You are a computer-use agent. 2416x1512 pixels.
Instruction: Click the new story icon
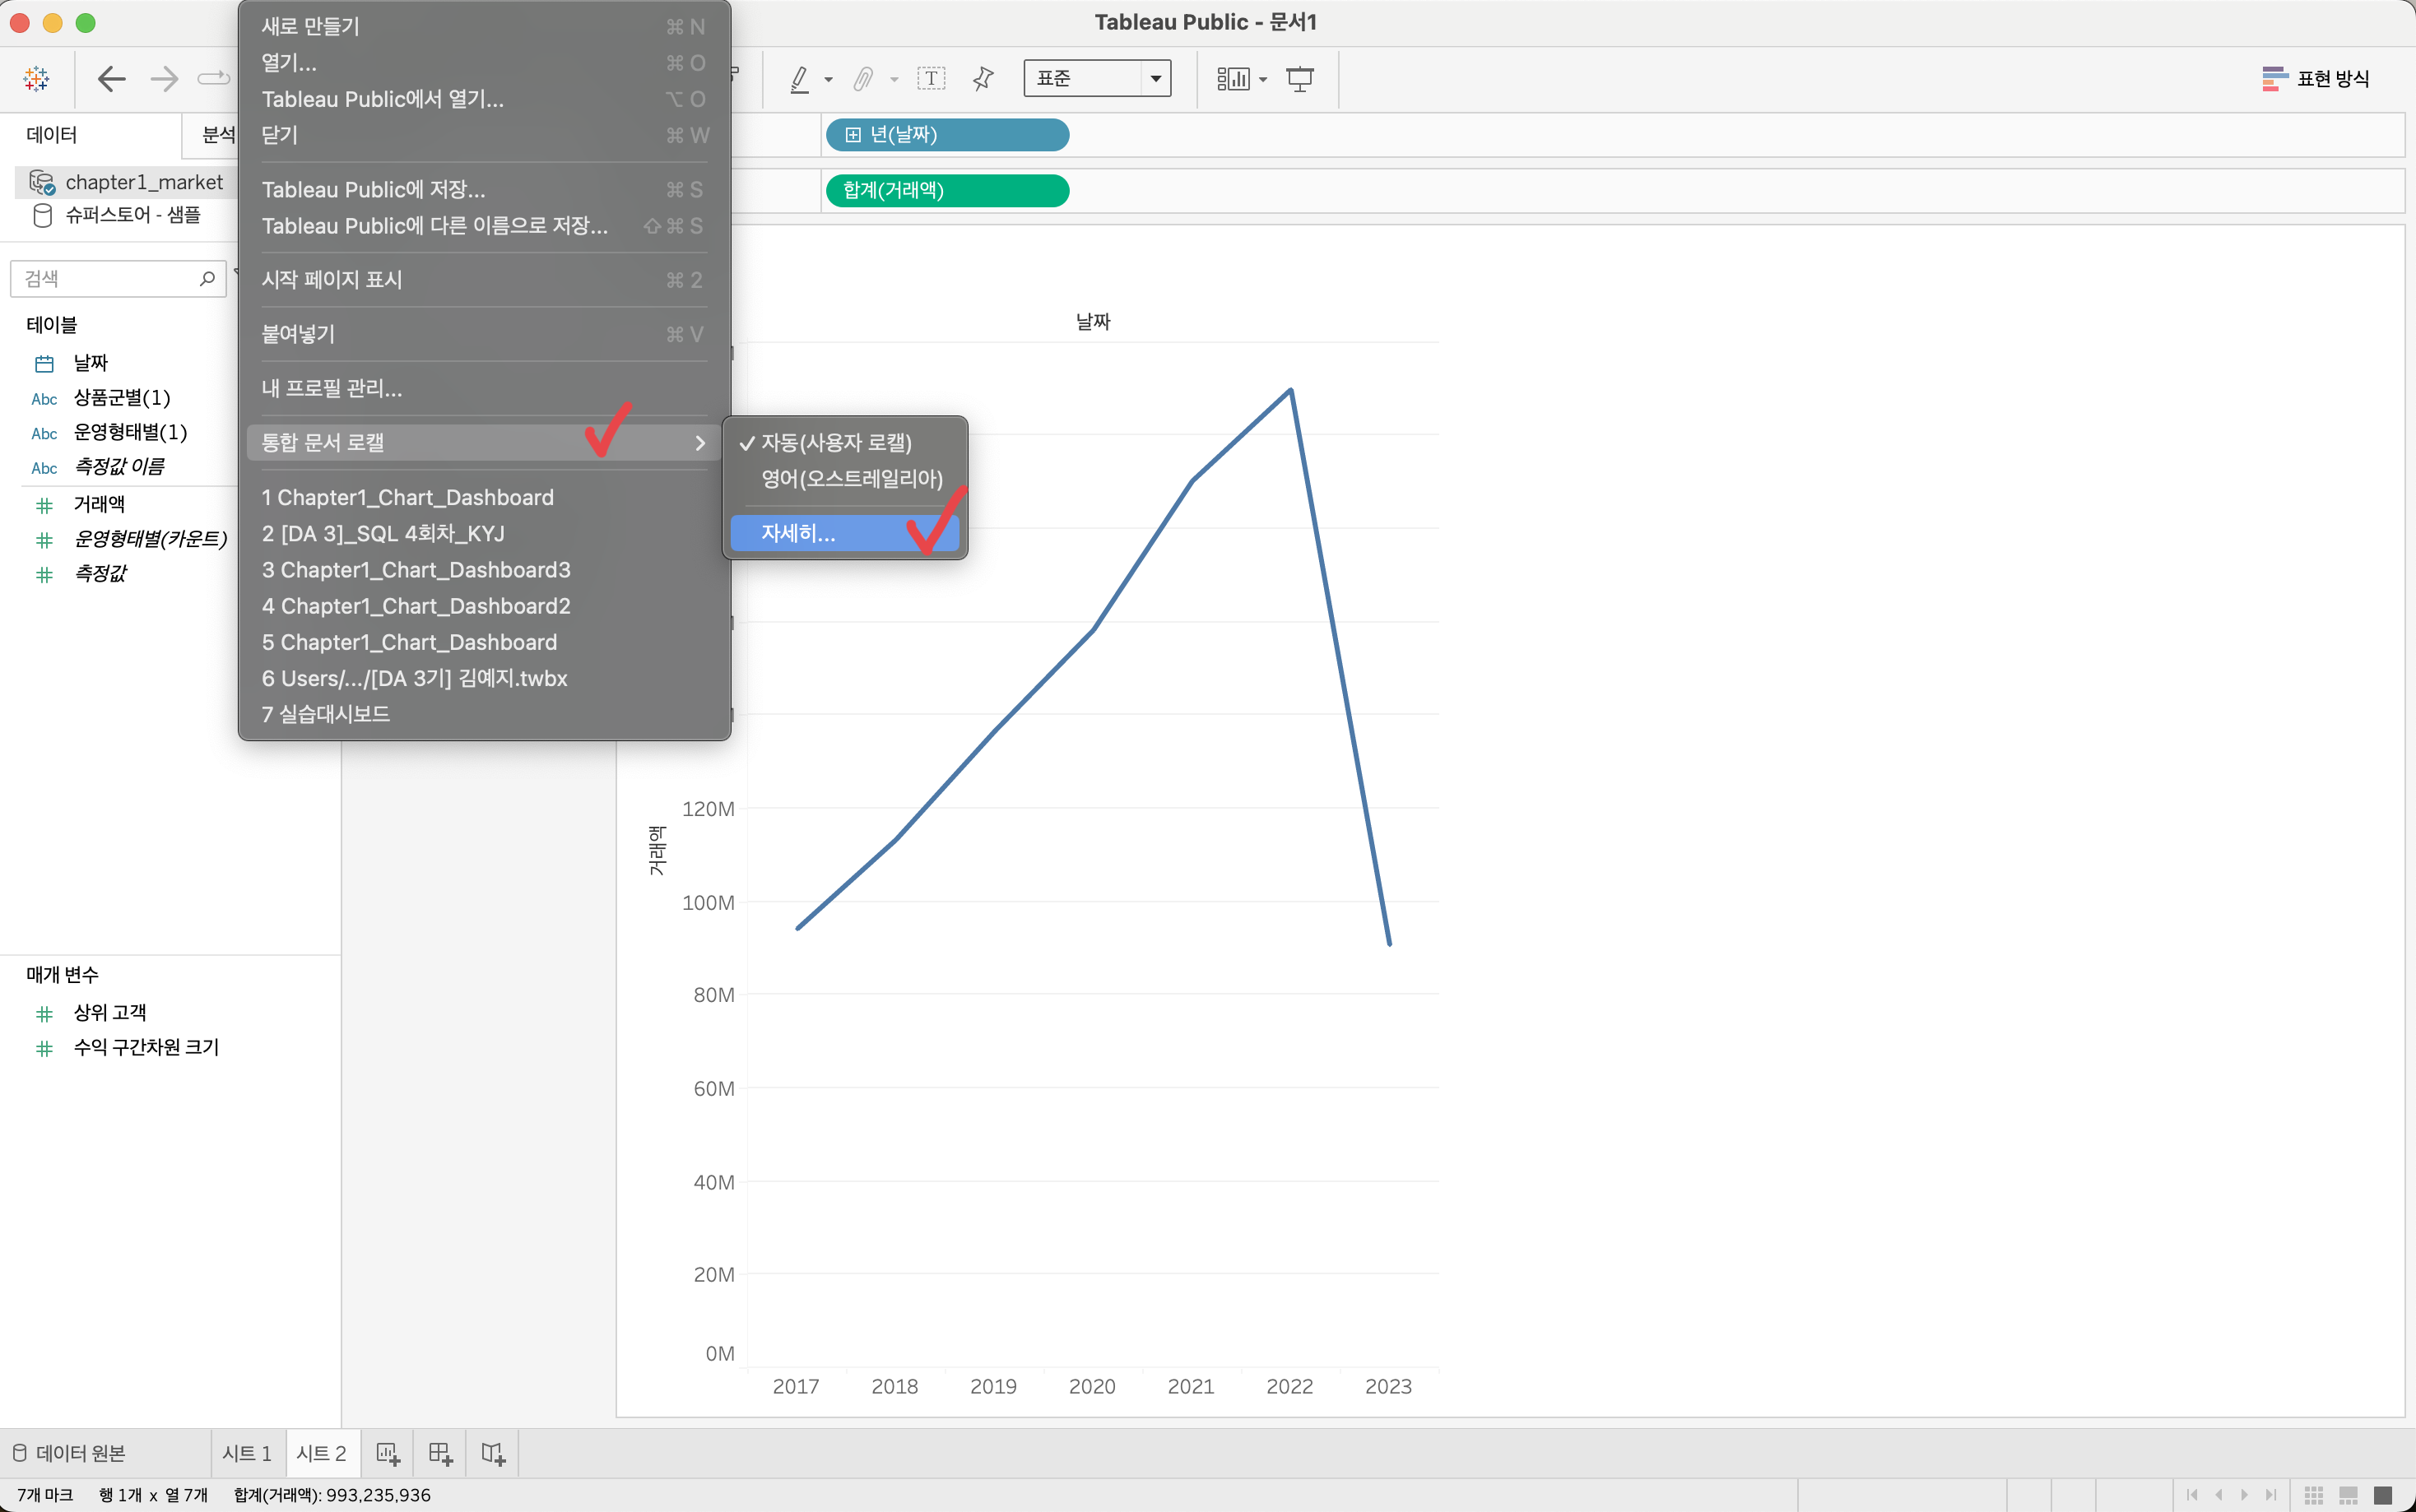tap(493, 1453)
